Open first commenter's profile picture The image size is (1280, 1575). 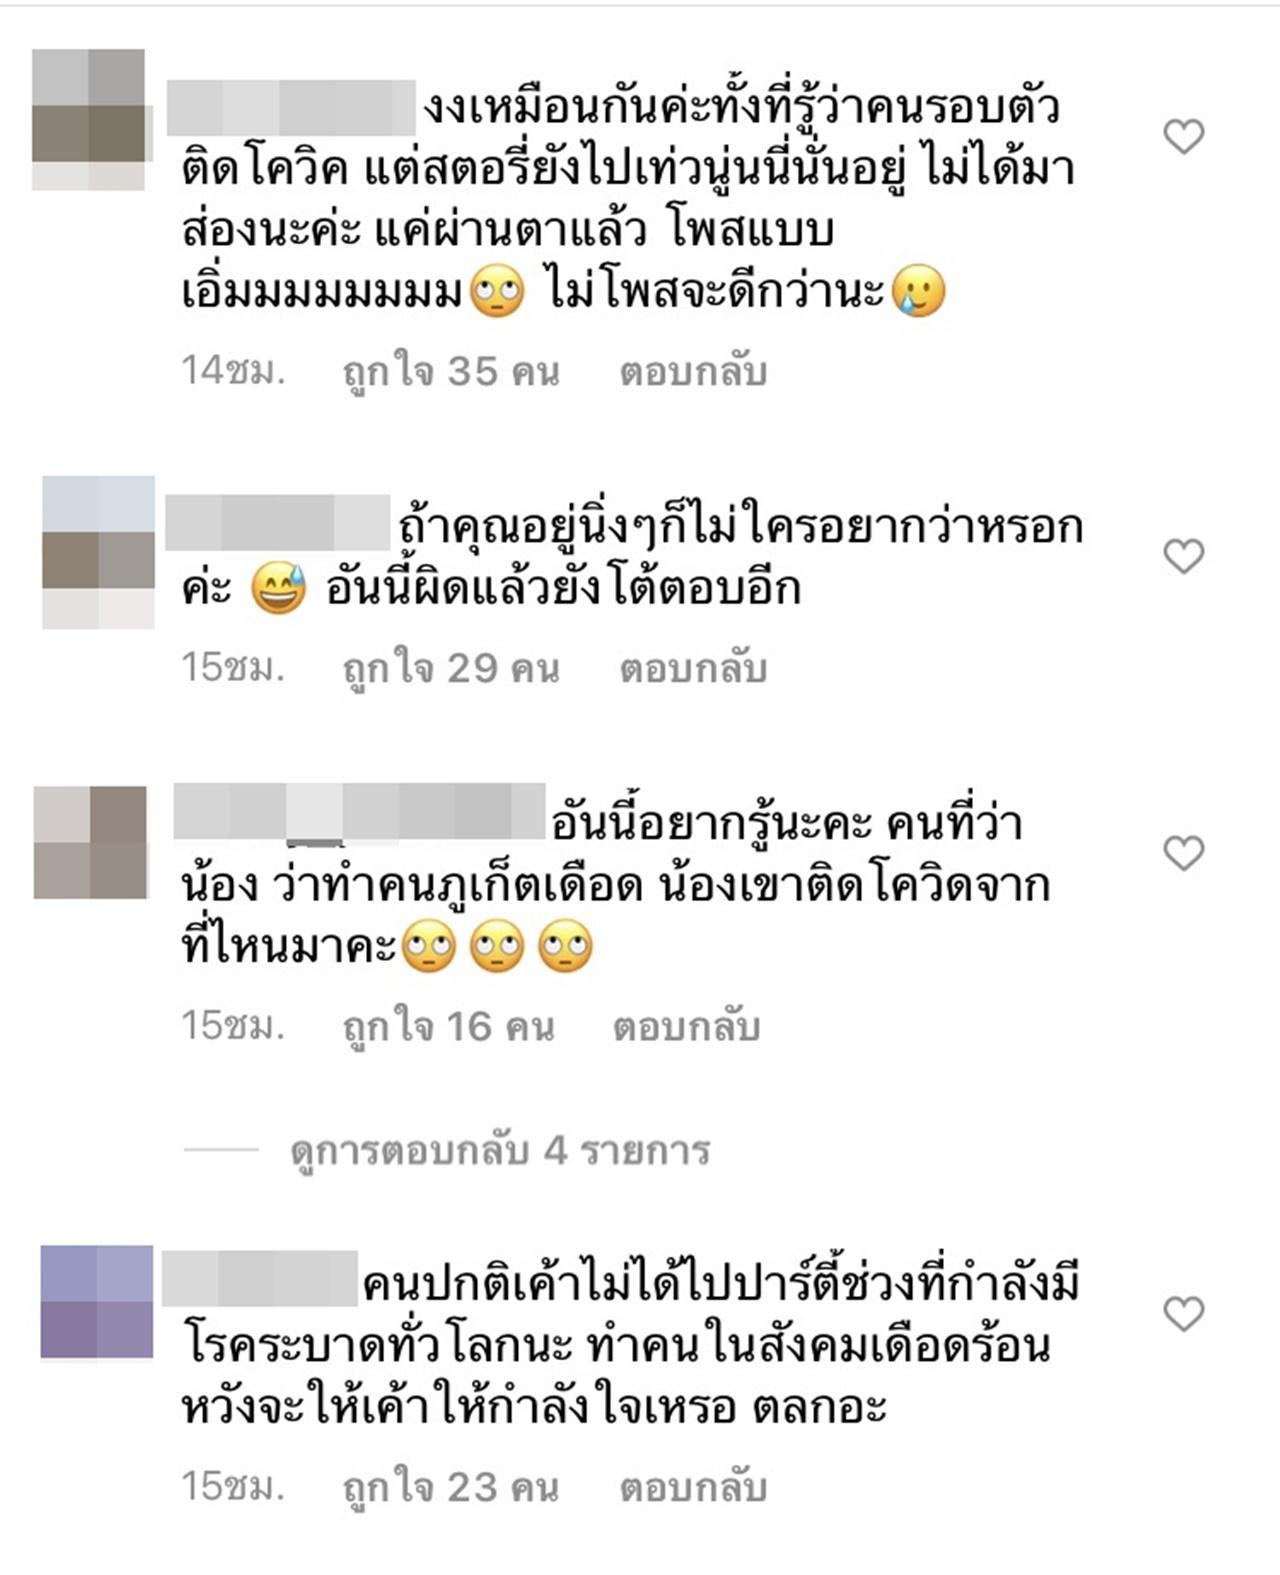click(x=90, y=120)
